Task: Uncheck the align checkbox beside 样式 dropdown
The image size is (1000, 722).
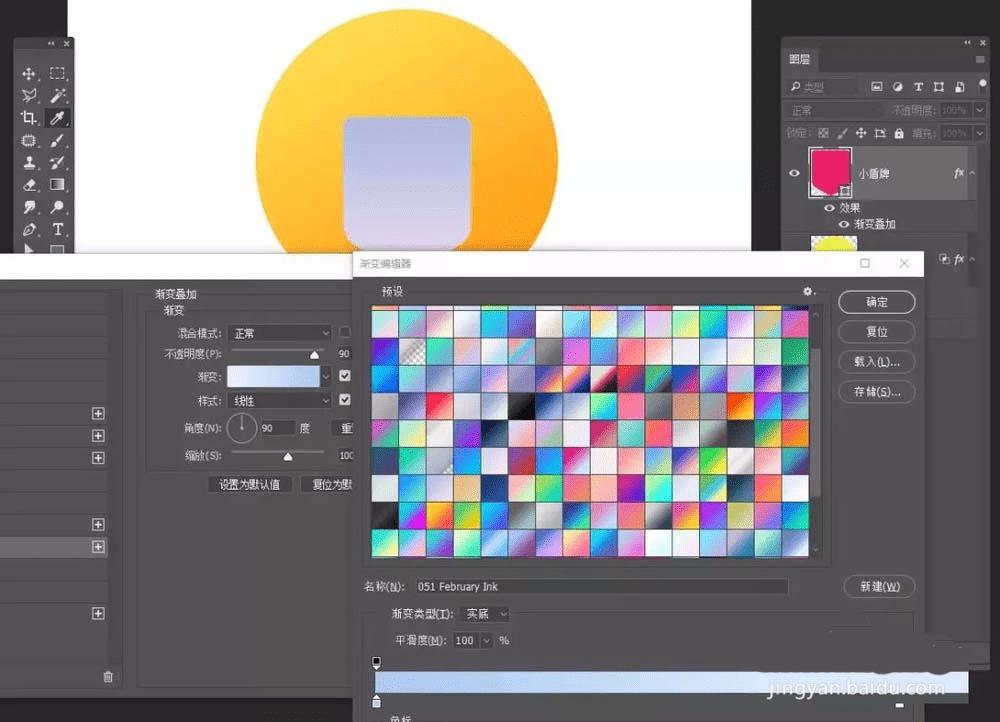Action: [x=345, y=399]
